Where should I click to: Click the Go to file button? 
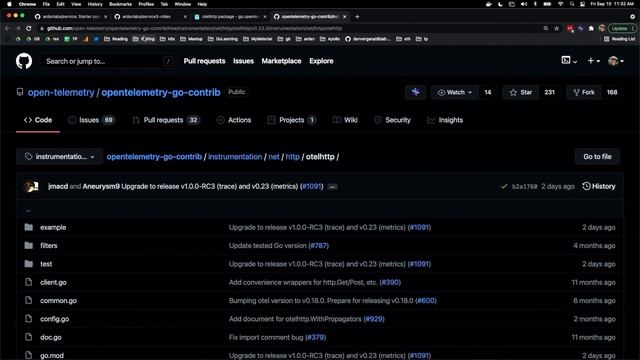click(597, 157)
